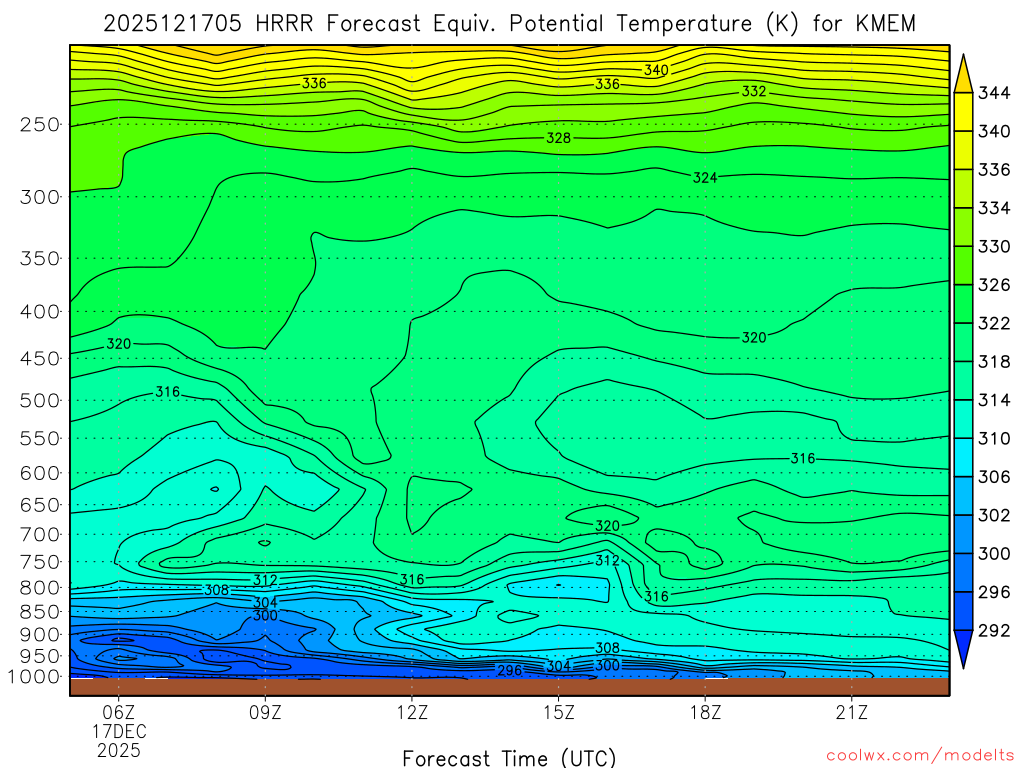Click the 2025 year label under 17DEC
The width and height of the screenshot is (1024, 768).
(119, 750)
